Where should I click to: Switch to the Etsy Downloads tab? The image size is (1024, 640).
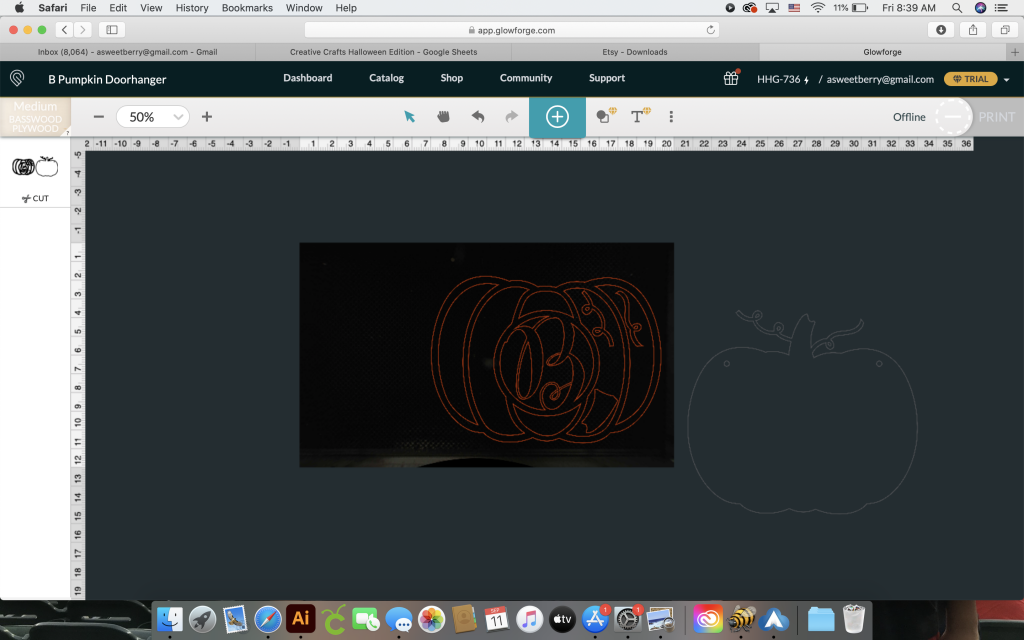coord(635,52)
